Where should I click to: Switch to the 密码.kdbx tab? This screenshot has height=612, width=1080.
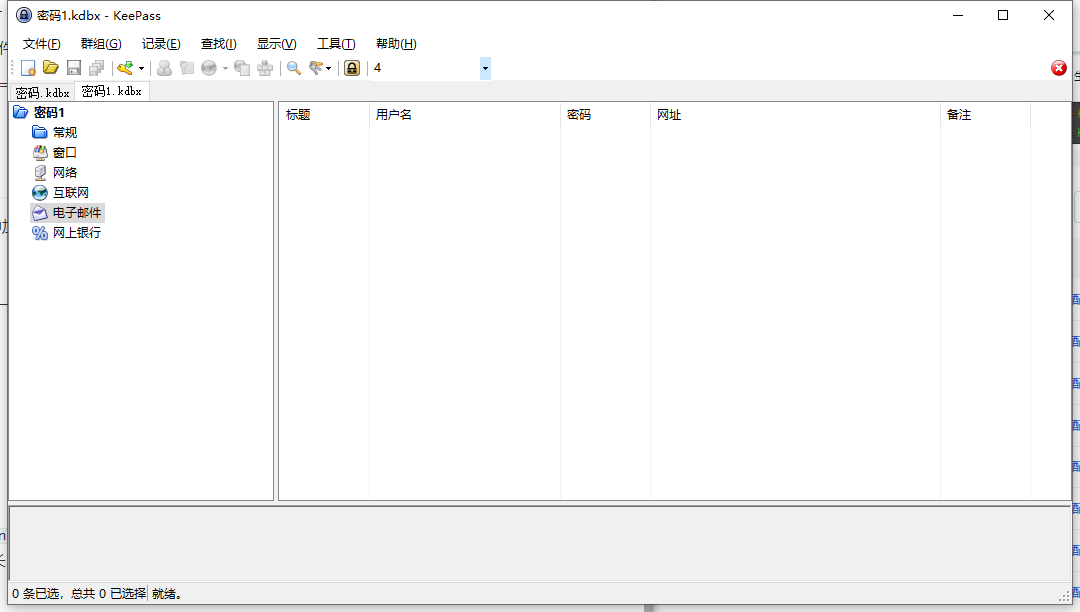coord(43,92)
